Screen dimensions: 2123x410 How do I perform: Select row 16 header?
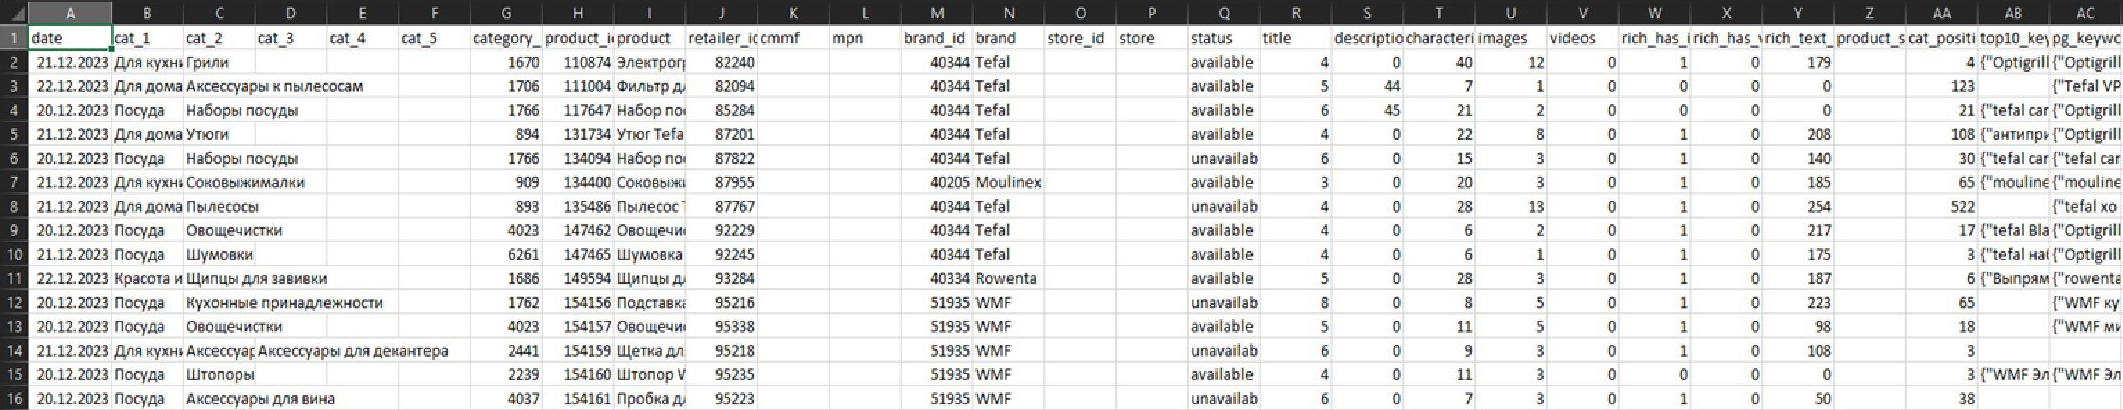14,398
